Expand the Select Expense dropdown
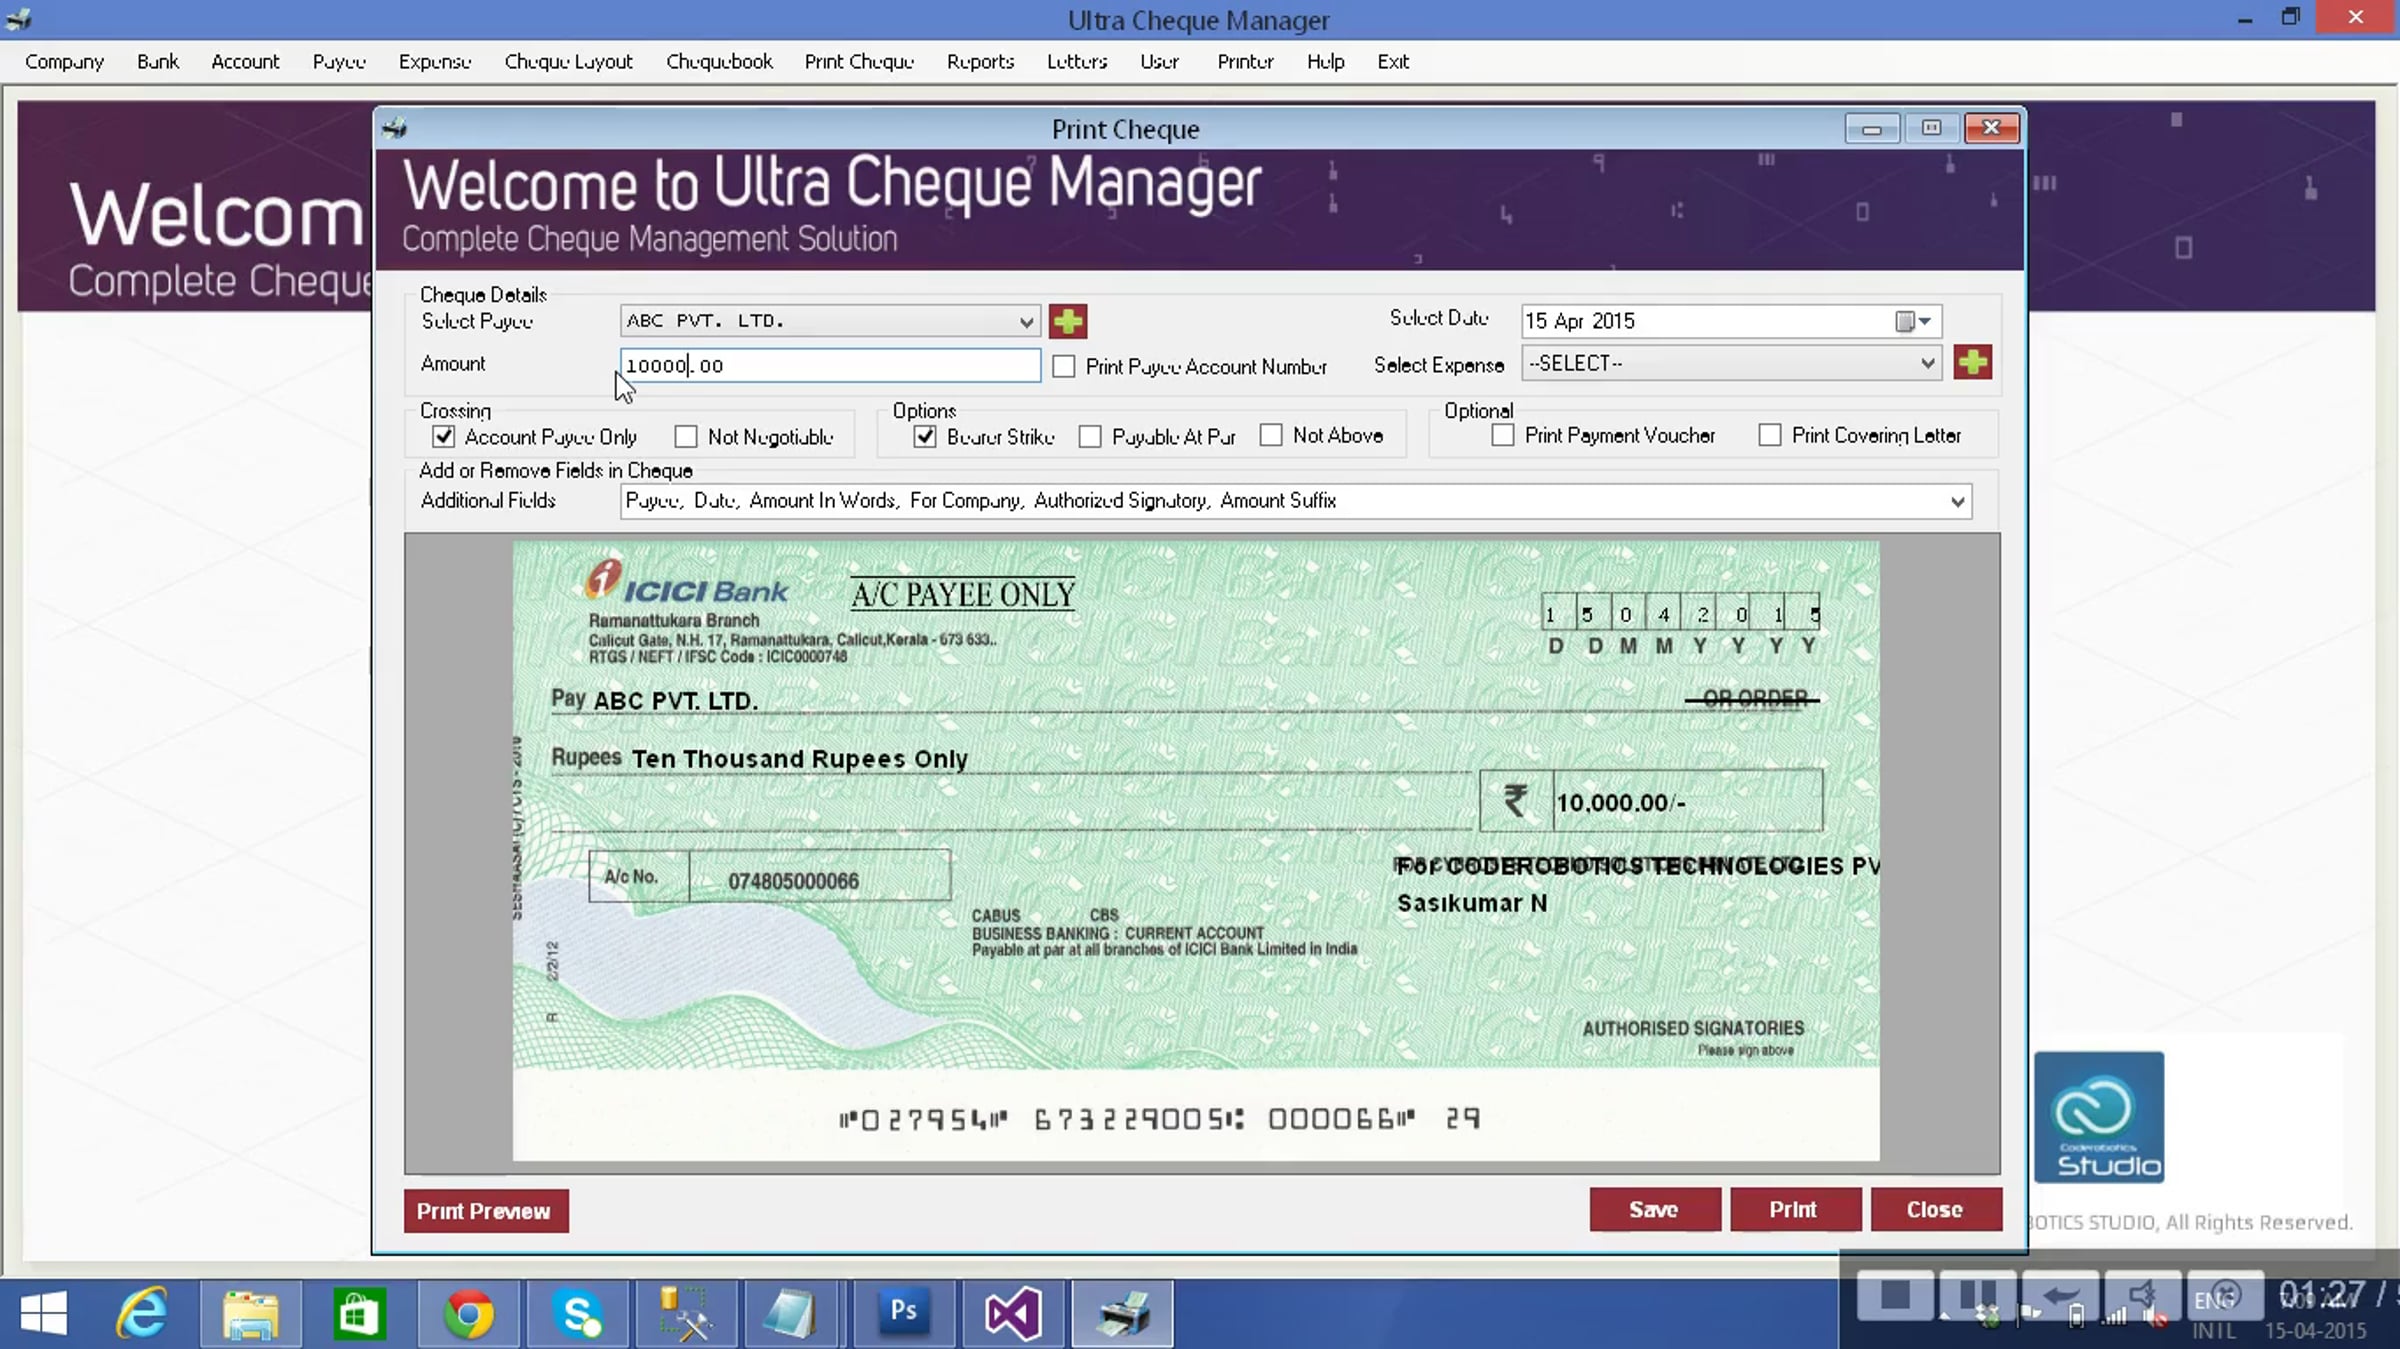 [x=1927, y=363]
